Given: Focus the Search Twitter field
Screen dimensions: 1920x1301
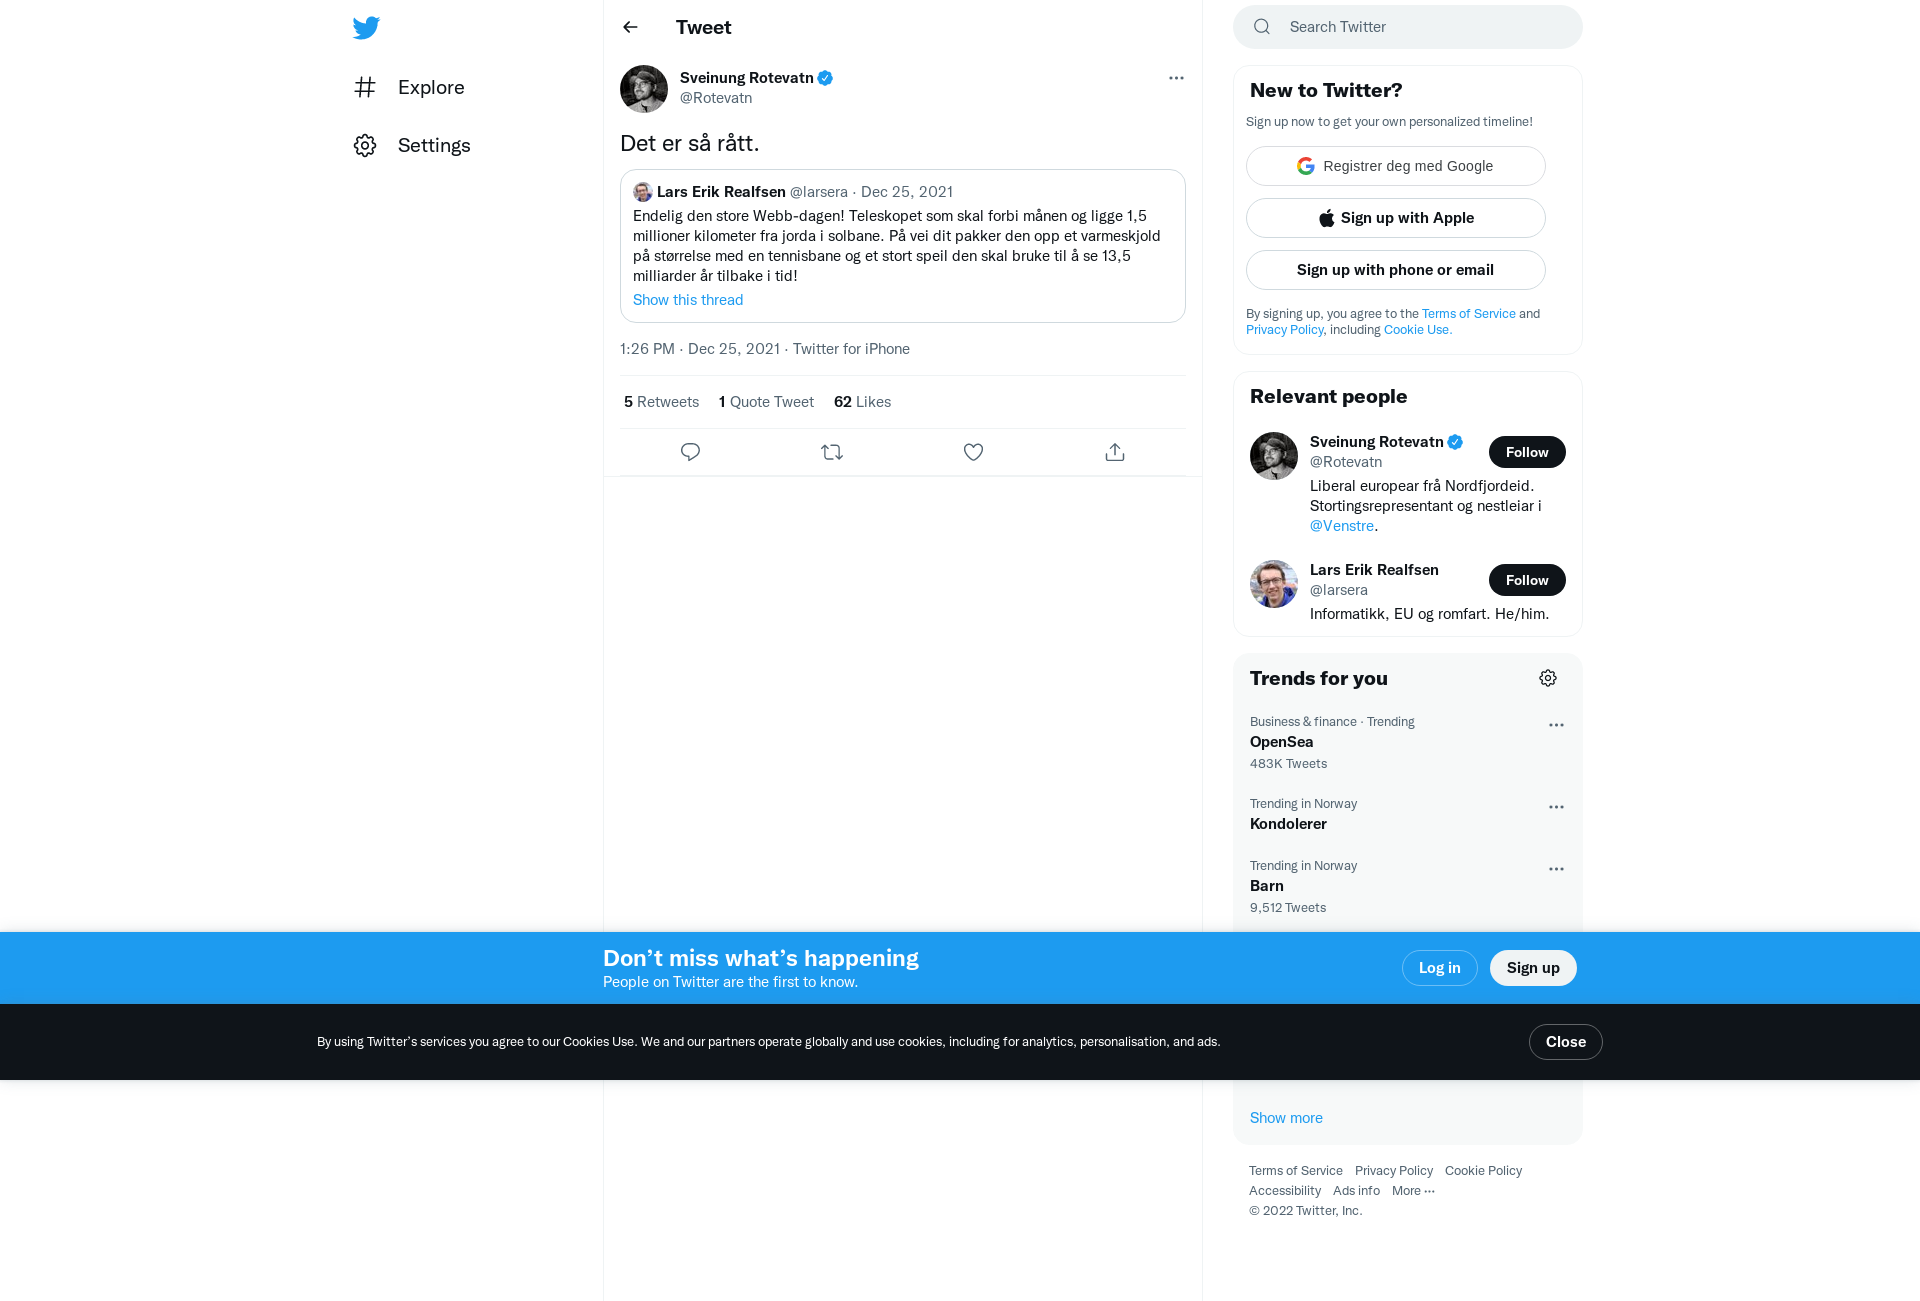Looking at the screenshot, I should [1408, 27].
